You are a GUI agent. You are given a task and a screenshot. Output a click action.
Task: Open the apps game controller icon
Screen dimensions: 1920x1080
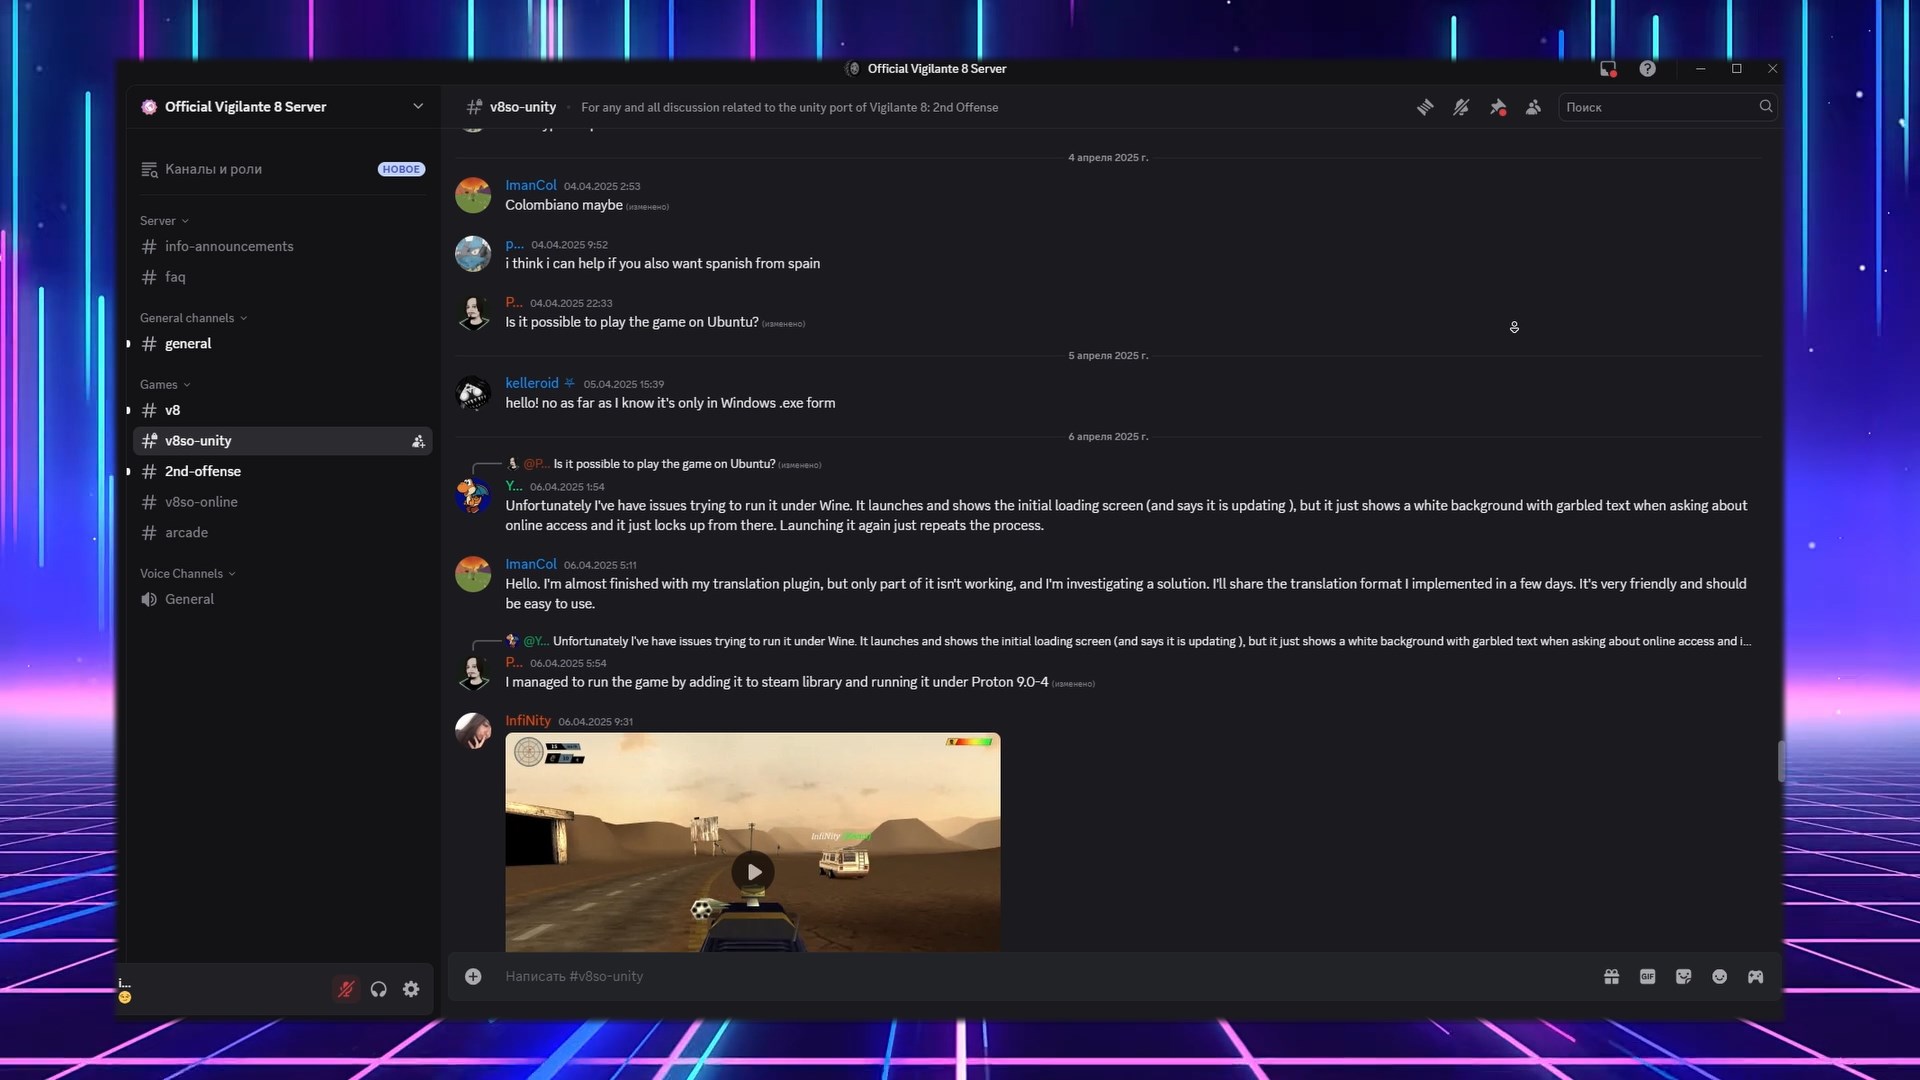[x=1755, y=977]
